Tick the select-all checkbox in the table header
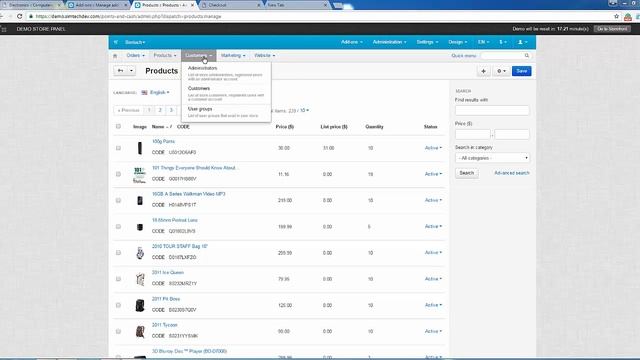640x360 pixels. pyautogui.click(x=118, y=127)
